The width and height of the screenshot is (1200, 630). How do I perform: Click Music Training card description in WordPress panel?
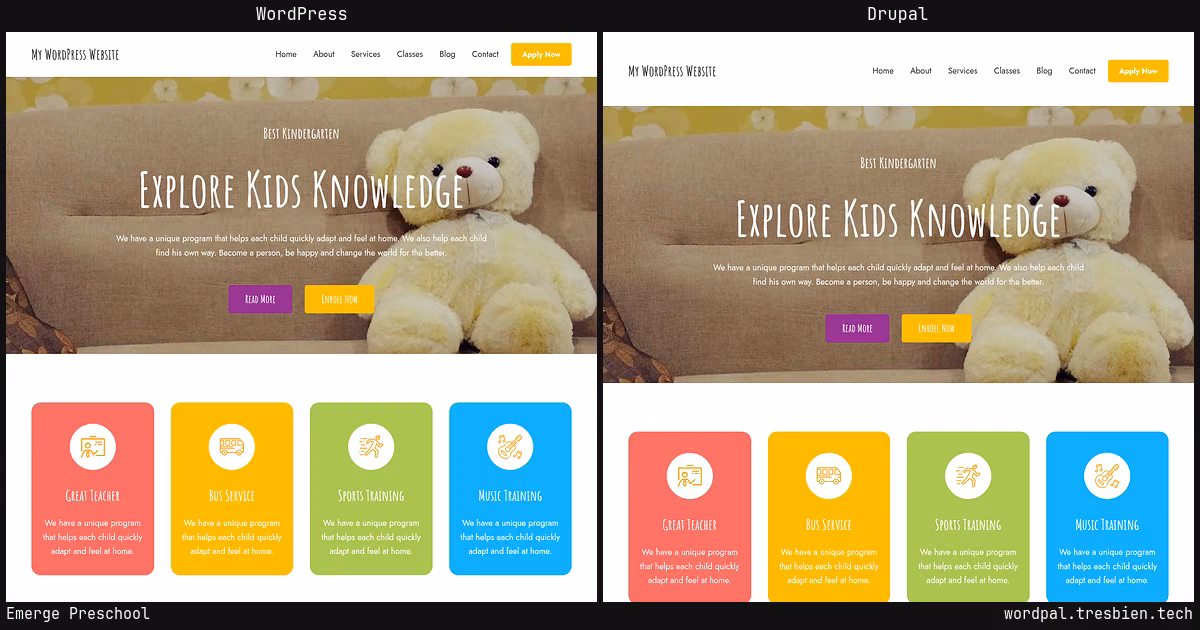(x=510, y=537)
